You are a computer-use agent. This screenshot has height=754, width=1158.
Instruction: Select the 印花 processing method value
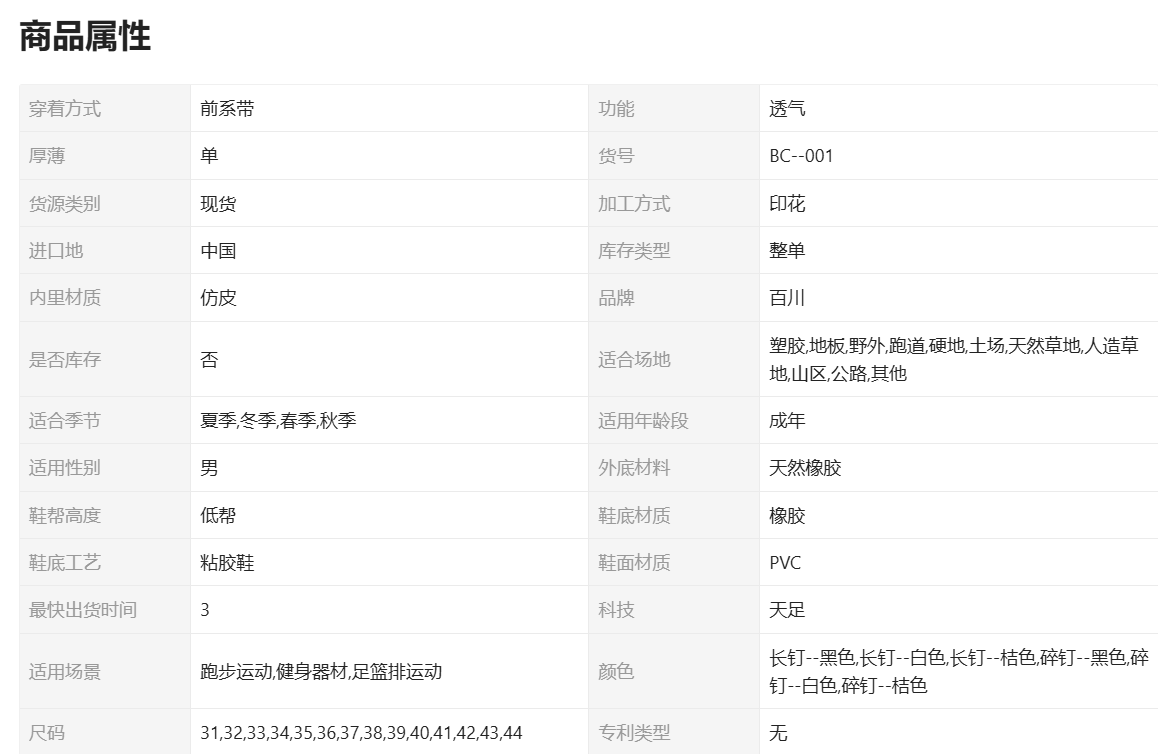pos(787,204)
